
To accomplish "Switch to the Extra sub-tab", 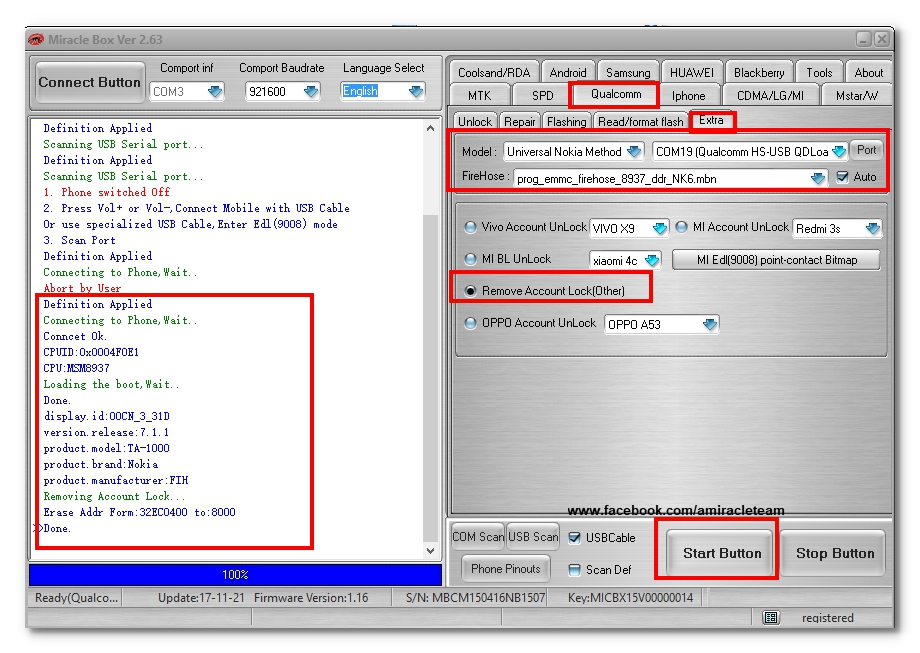I will point(711,120).
